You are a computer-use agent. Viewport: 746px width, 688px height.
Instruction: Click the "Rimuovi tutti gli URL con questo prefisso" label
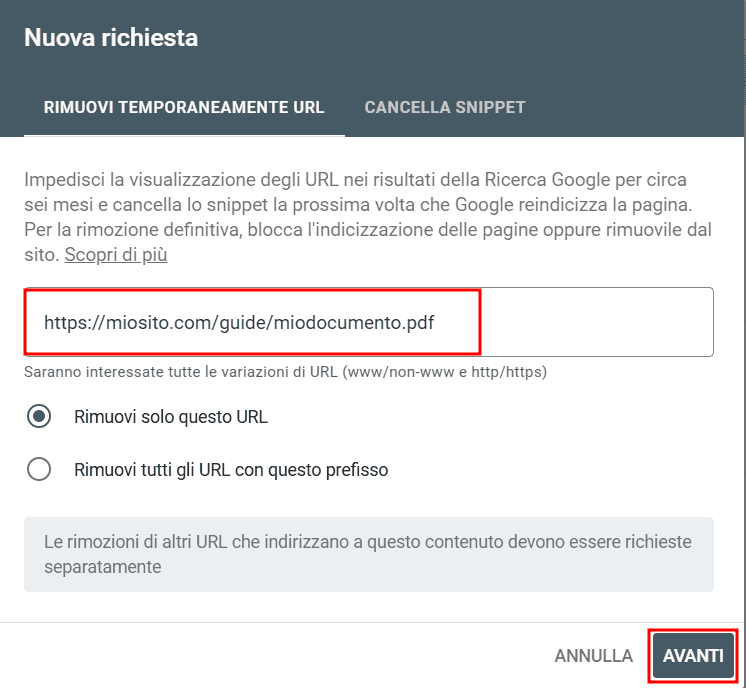[x=231, y=469]
